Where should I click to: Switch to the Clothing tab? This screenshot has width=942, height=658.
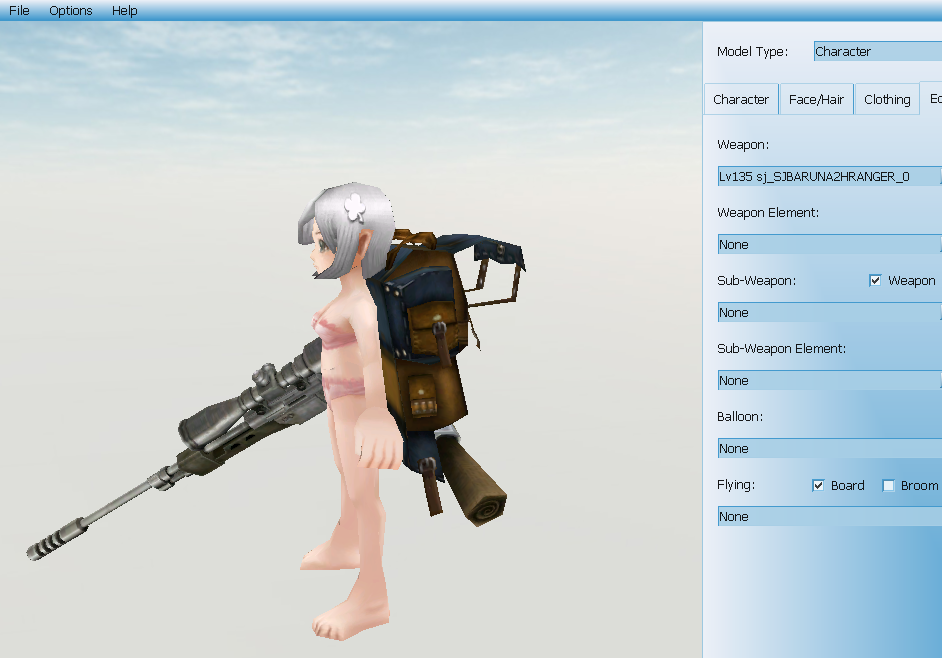pyautogui.click(x=887, y=99)
